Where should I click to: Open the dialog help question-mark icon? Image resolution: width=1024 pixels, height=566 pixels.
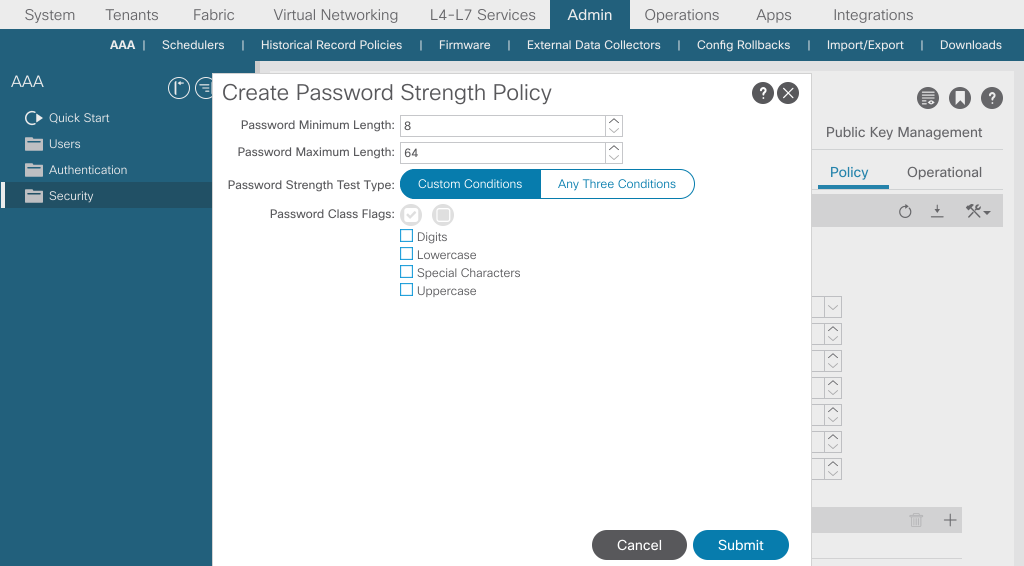(763, 93)
